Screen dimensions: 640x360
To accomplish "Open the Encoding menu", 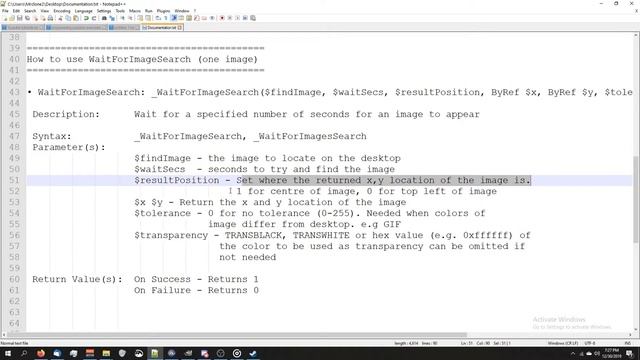I will click(62, 11).
